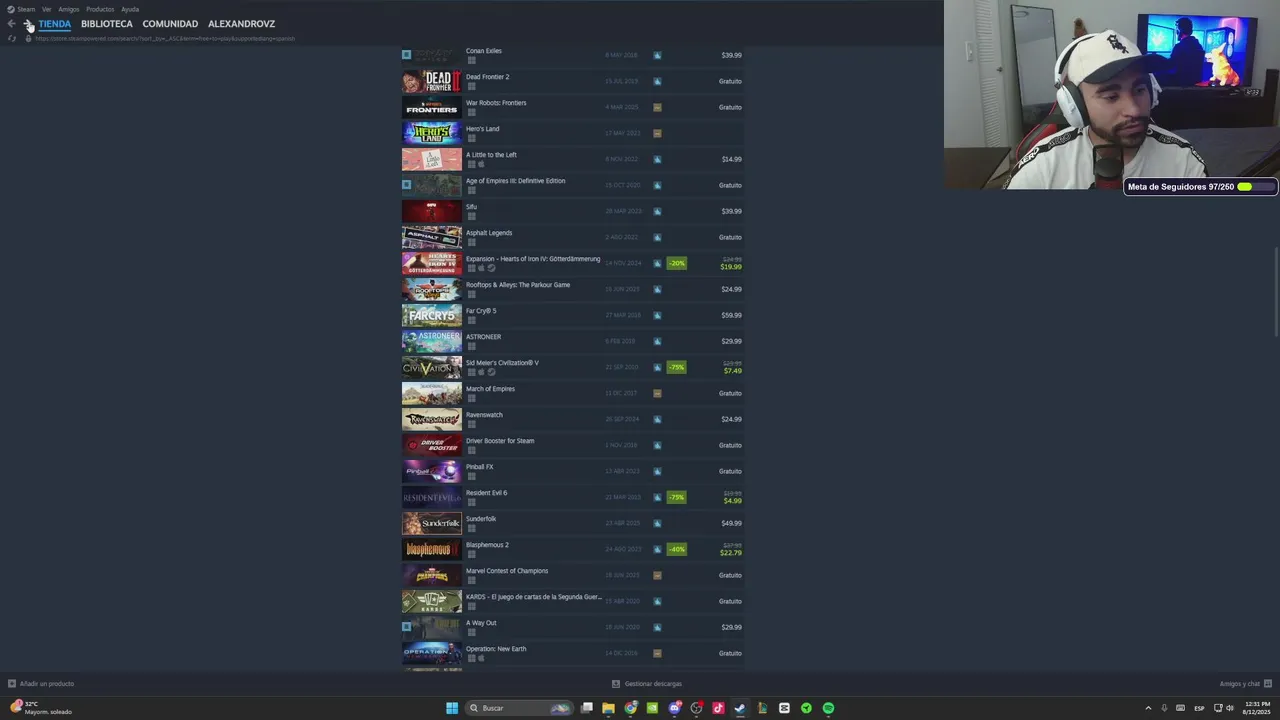Click the Steam icon in the taskbar
The width and height of the screenshot is (1280, 720).
pos(740,708)
